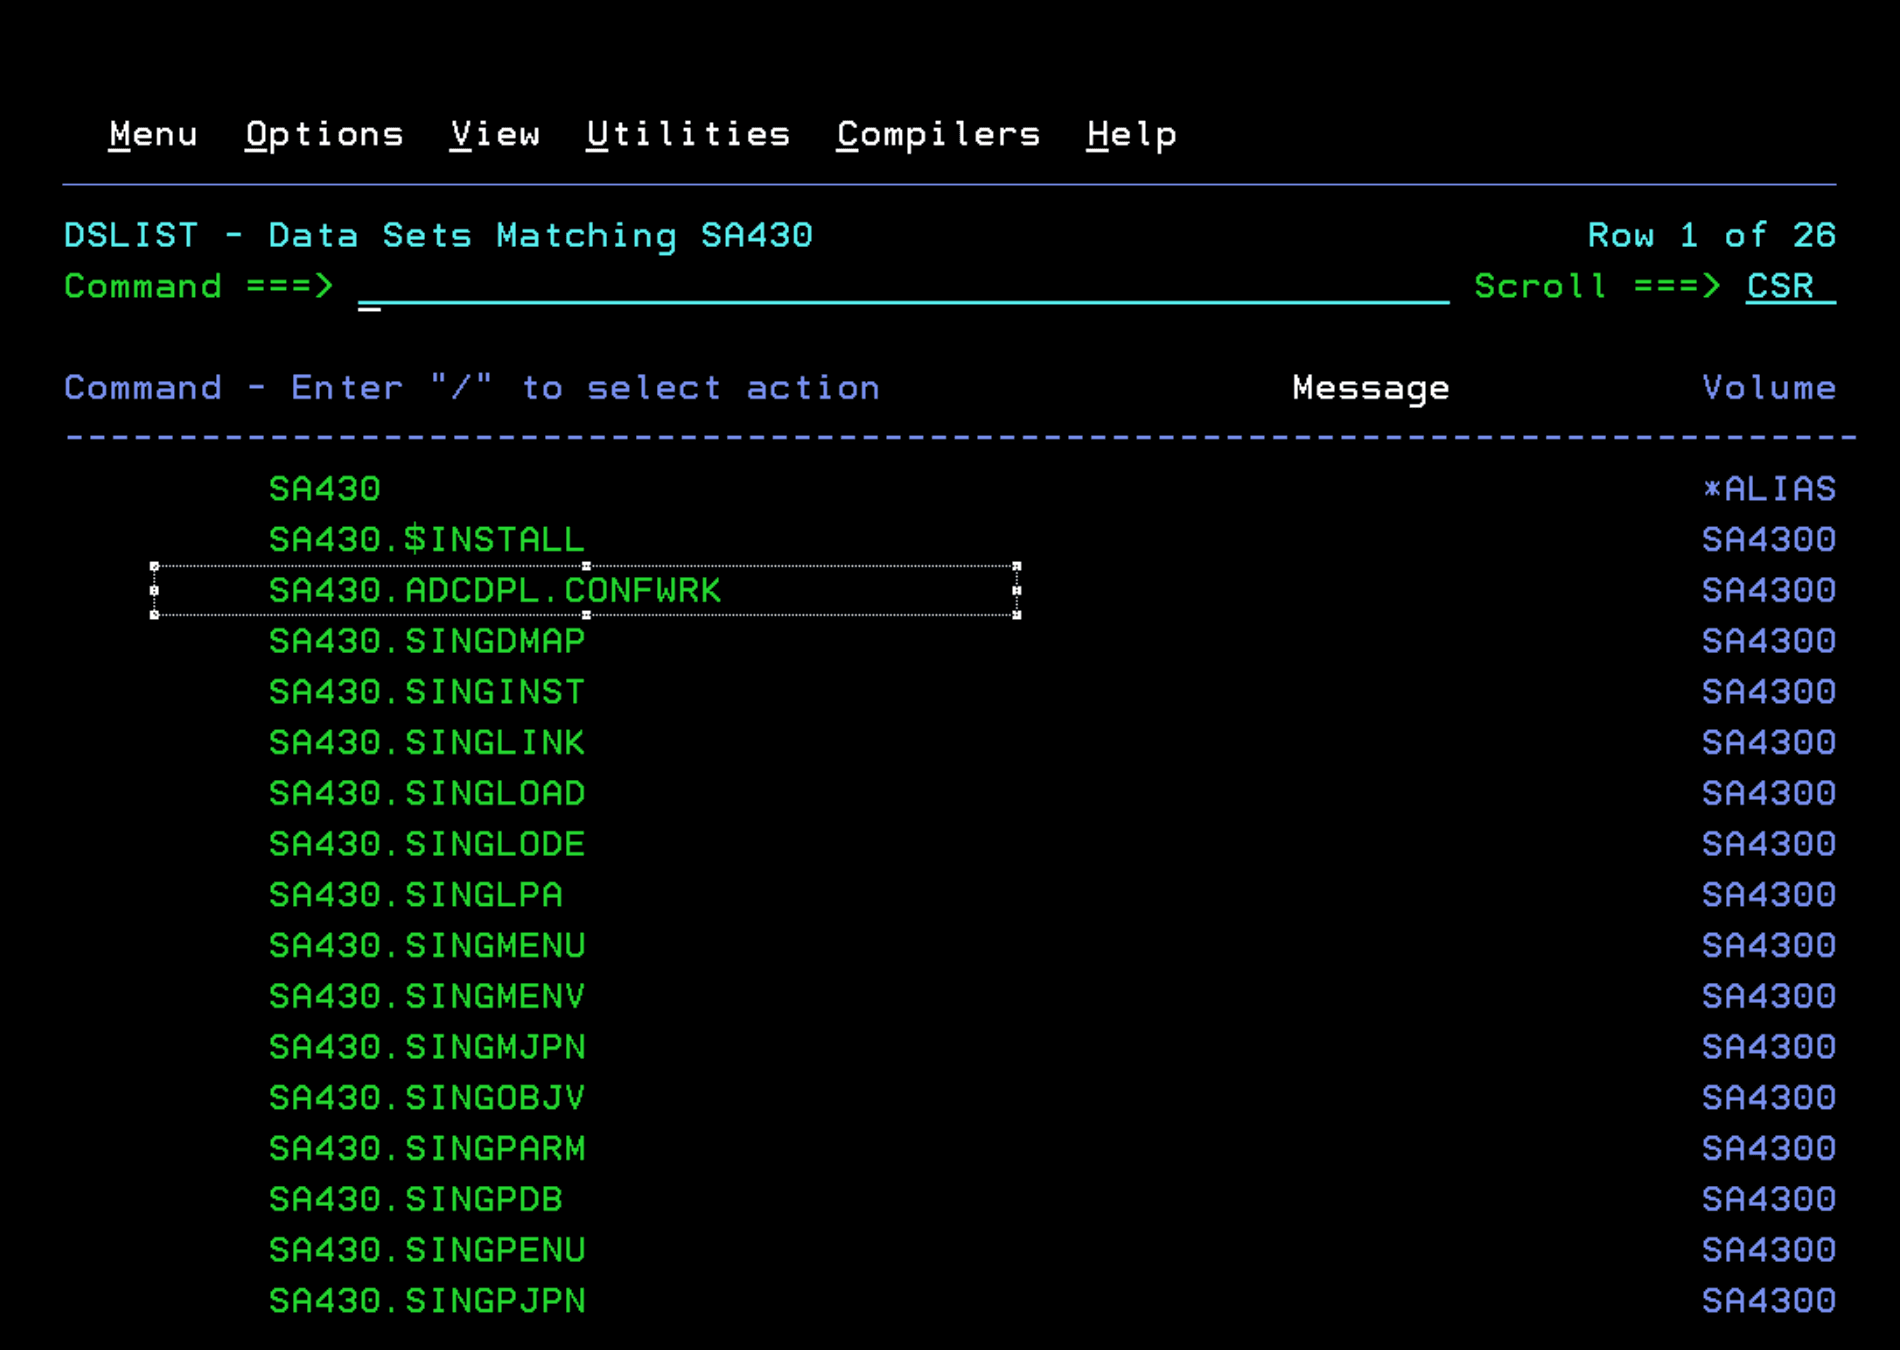Click the Volume column header

[x=1768, y=388]
